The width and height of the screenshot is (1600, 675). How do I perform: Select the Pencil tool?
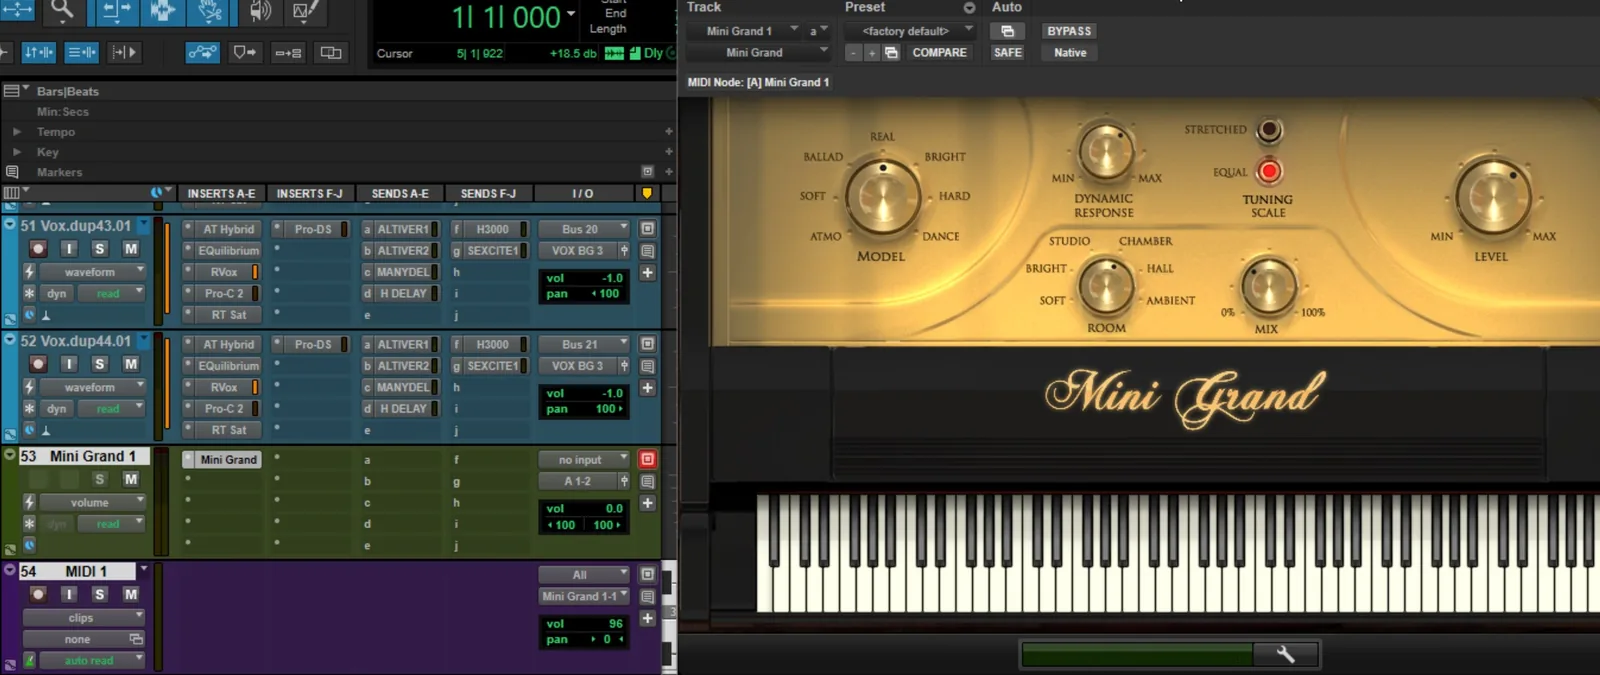tap(306, 11)
